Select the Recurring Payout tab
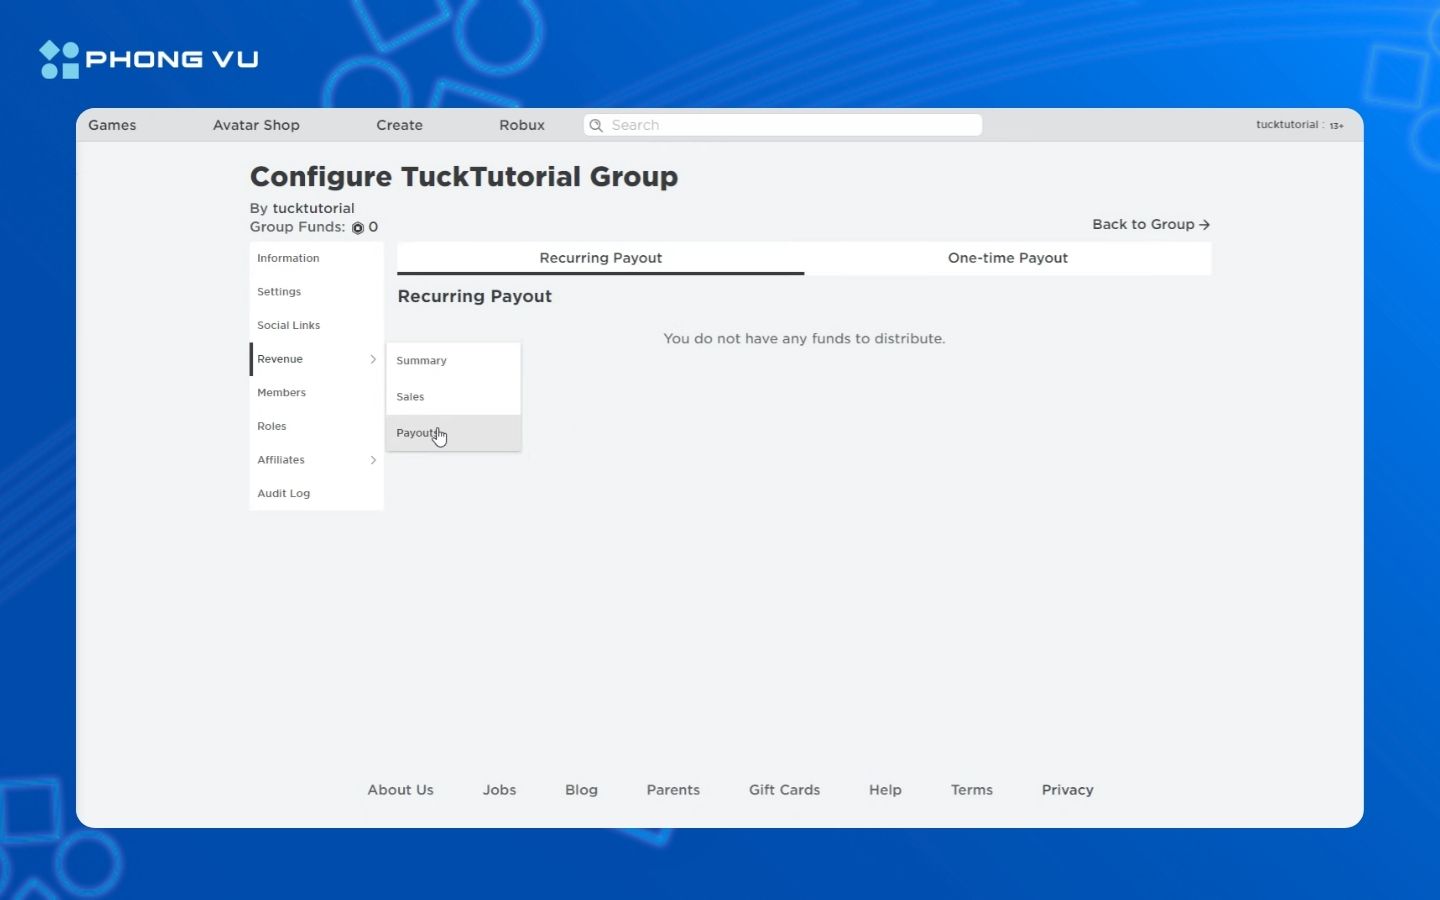Image resolution: width=1440 pixels, height=900 pixels. coord(600,258)
